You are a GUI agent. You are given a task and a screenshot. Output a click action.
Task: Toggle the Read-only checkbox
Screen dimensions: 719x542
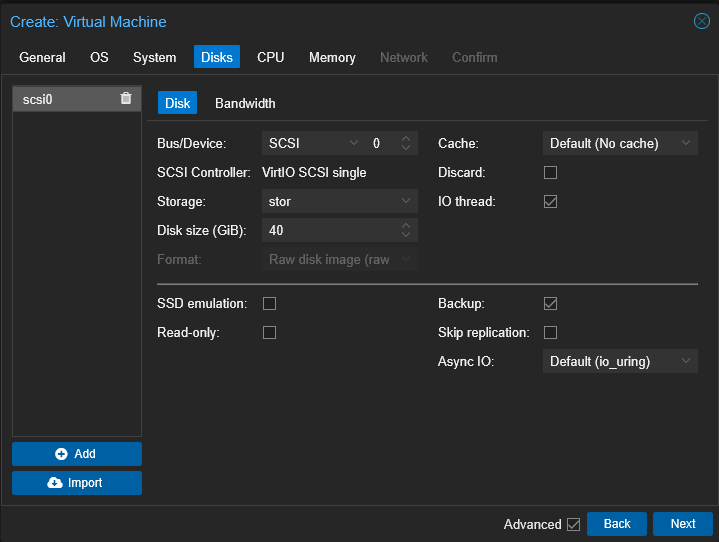click(x=269, y=332)
